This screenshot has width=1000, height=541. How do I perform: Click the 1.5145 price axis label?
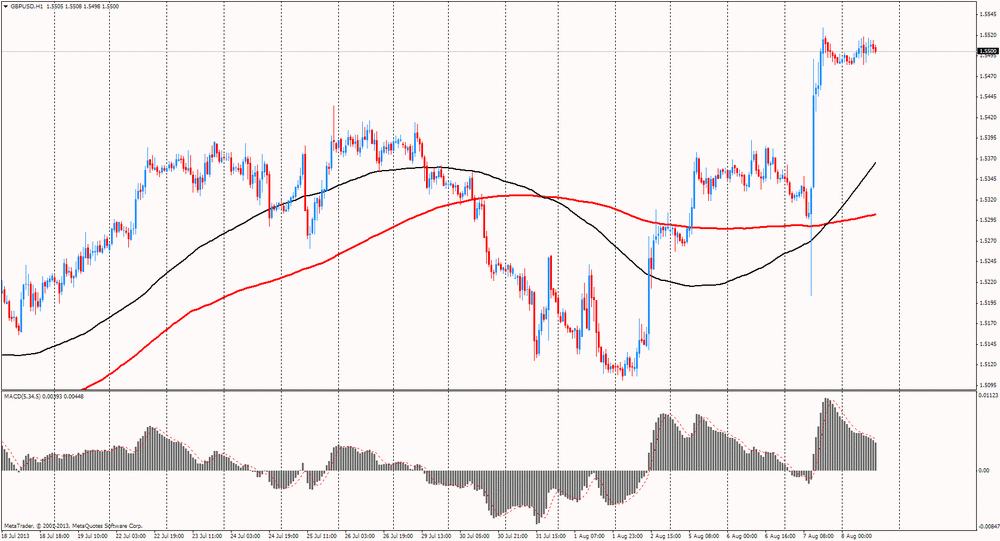pyautogui.click(x=988, y=344)
